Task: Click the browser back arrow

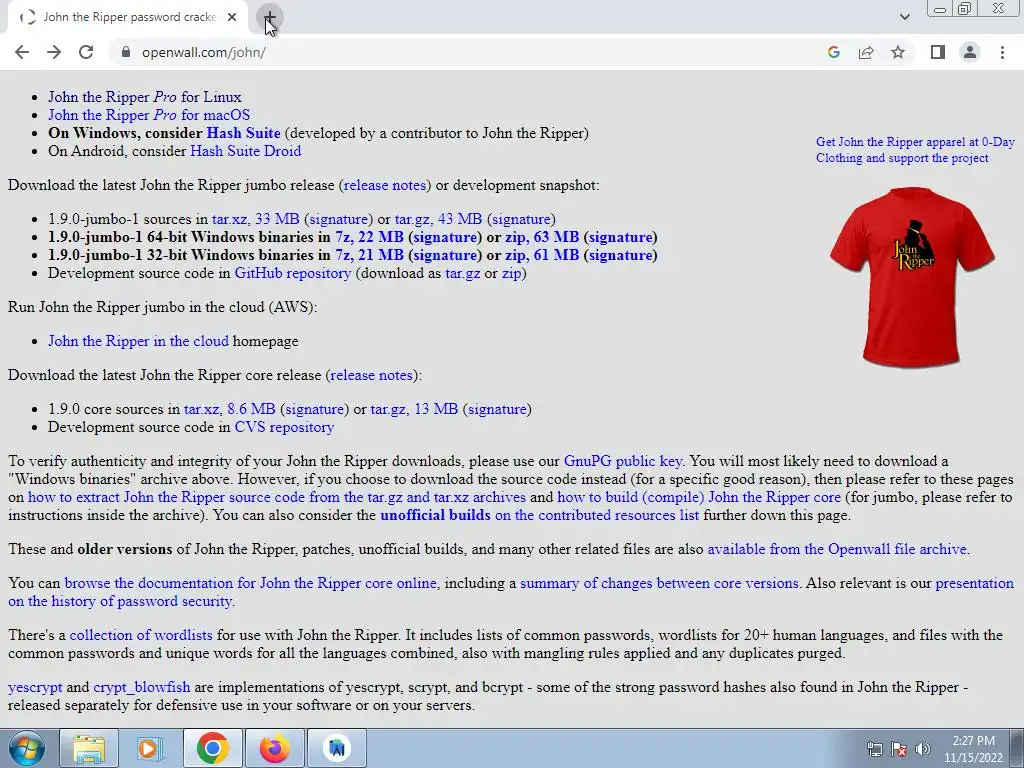Action: pos(22,52)
